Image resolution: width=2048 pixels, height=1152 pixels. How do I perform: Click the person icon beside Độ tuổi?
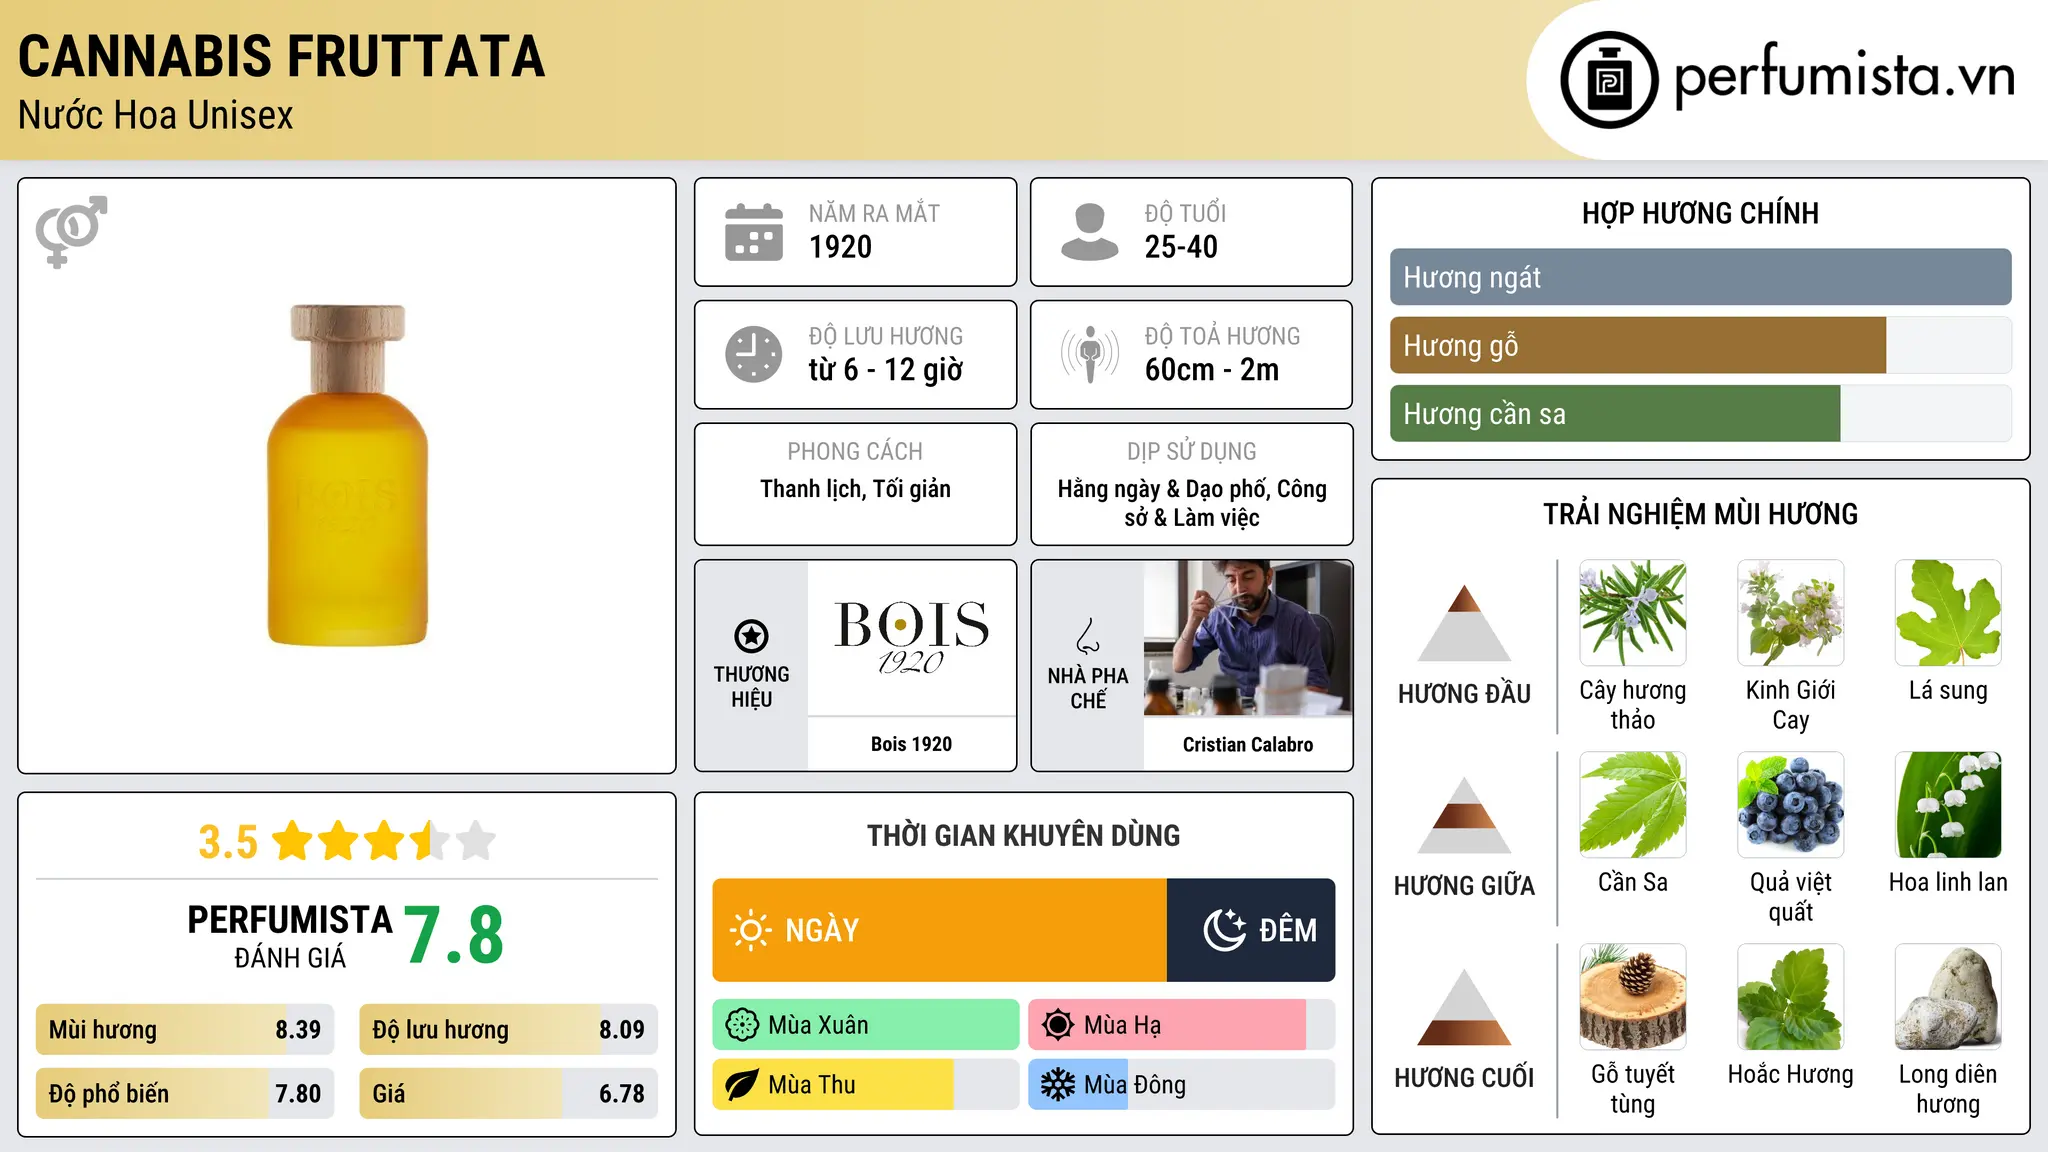[1090, 232]
